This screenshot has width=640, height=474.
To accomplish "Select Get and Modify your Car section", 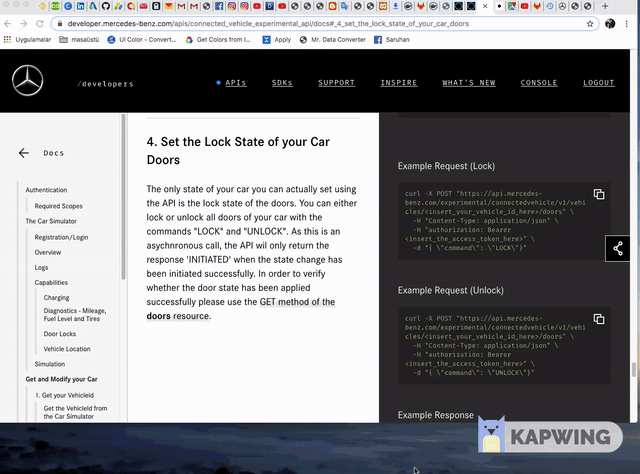I will [x=61, y=379].
